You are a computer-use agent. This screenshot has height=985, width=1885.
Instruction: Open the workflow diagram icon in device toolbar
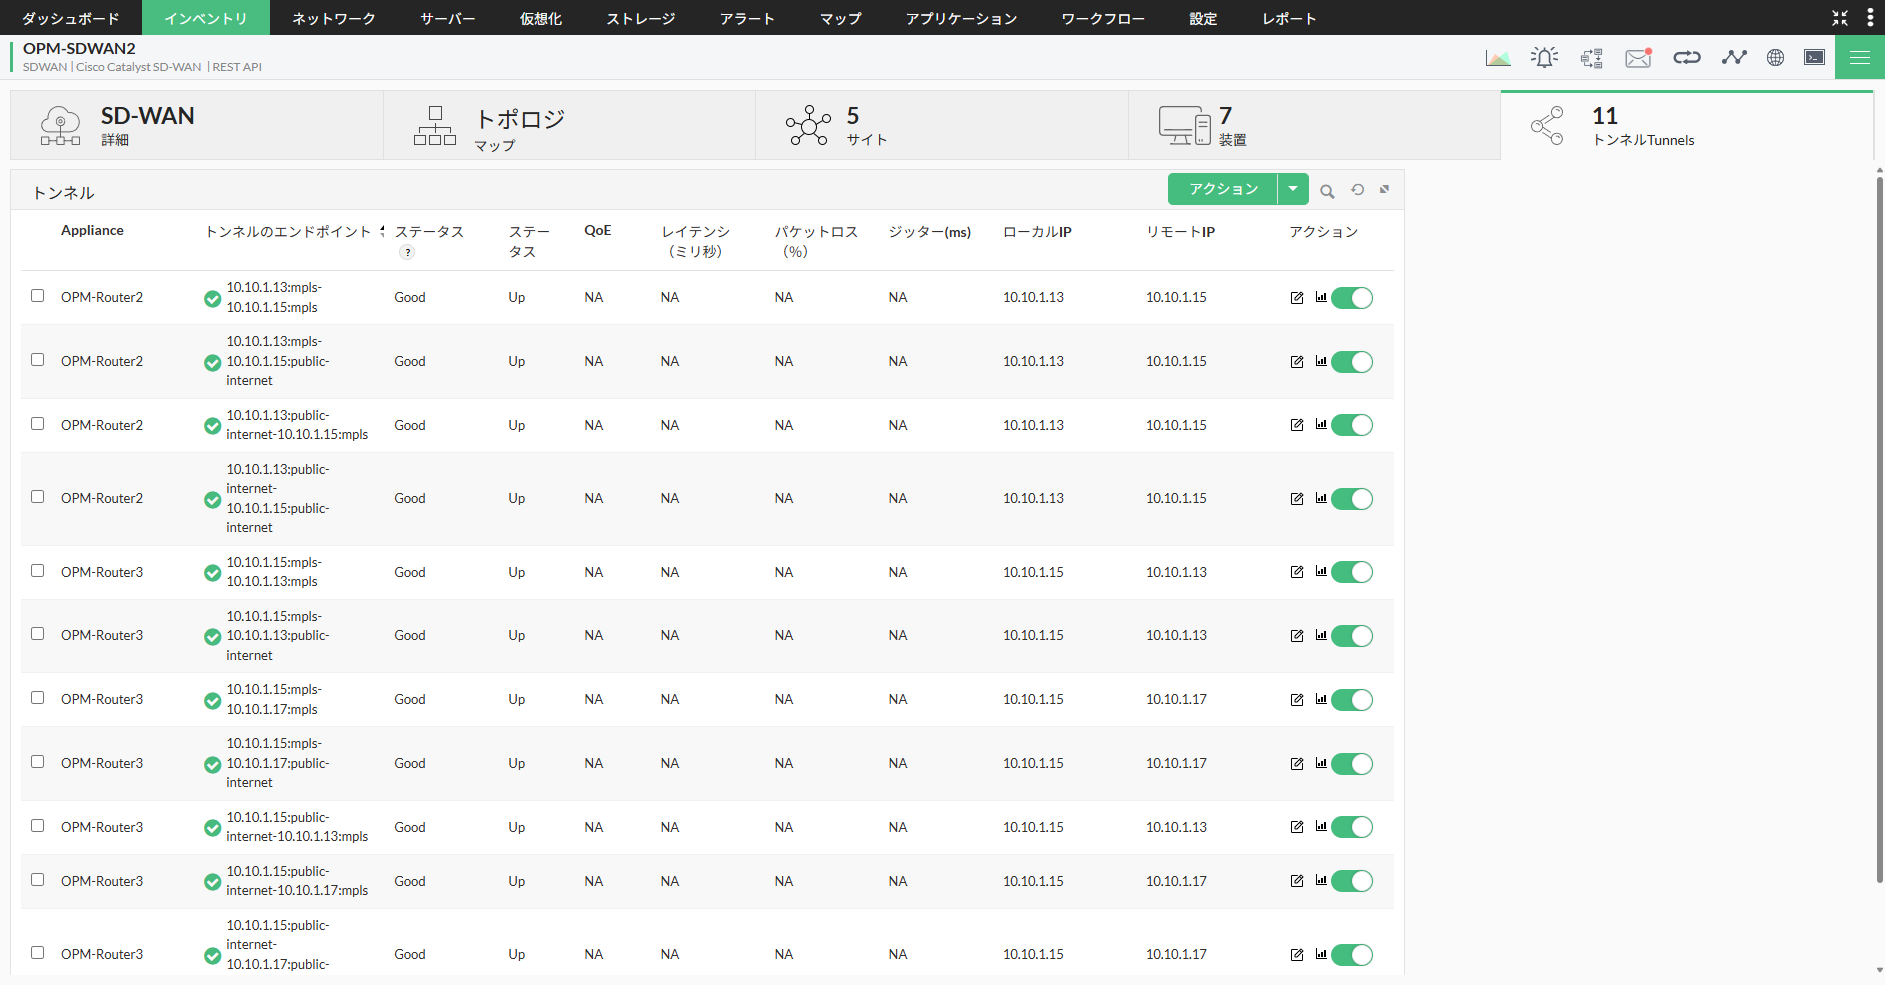[1592, 58]
